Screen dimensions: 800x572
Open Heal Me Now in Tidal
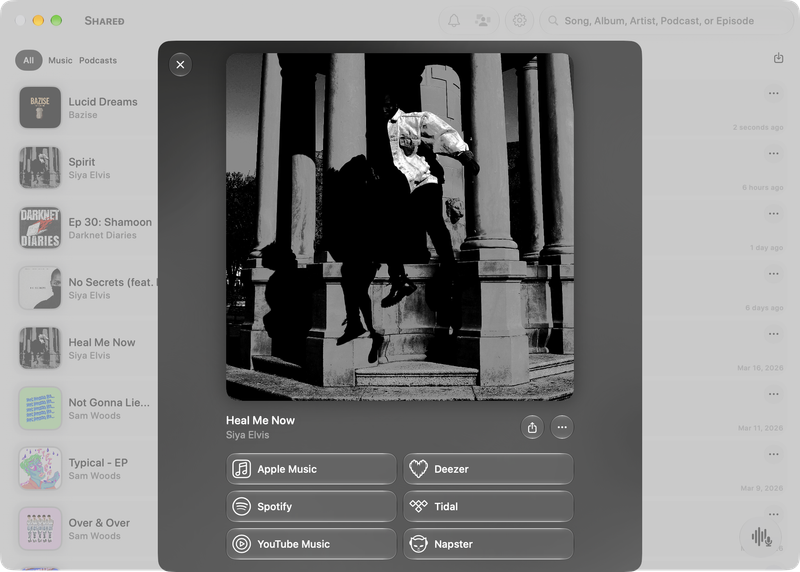pyautogui.click(x=488, y=507)
